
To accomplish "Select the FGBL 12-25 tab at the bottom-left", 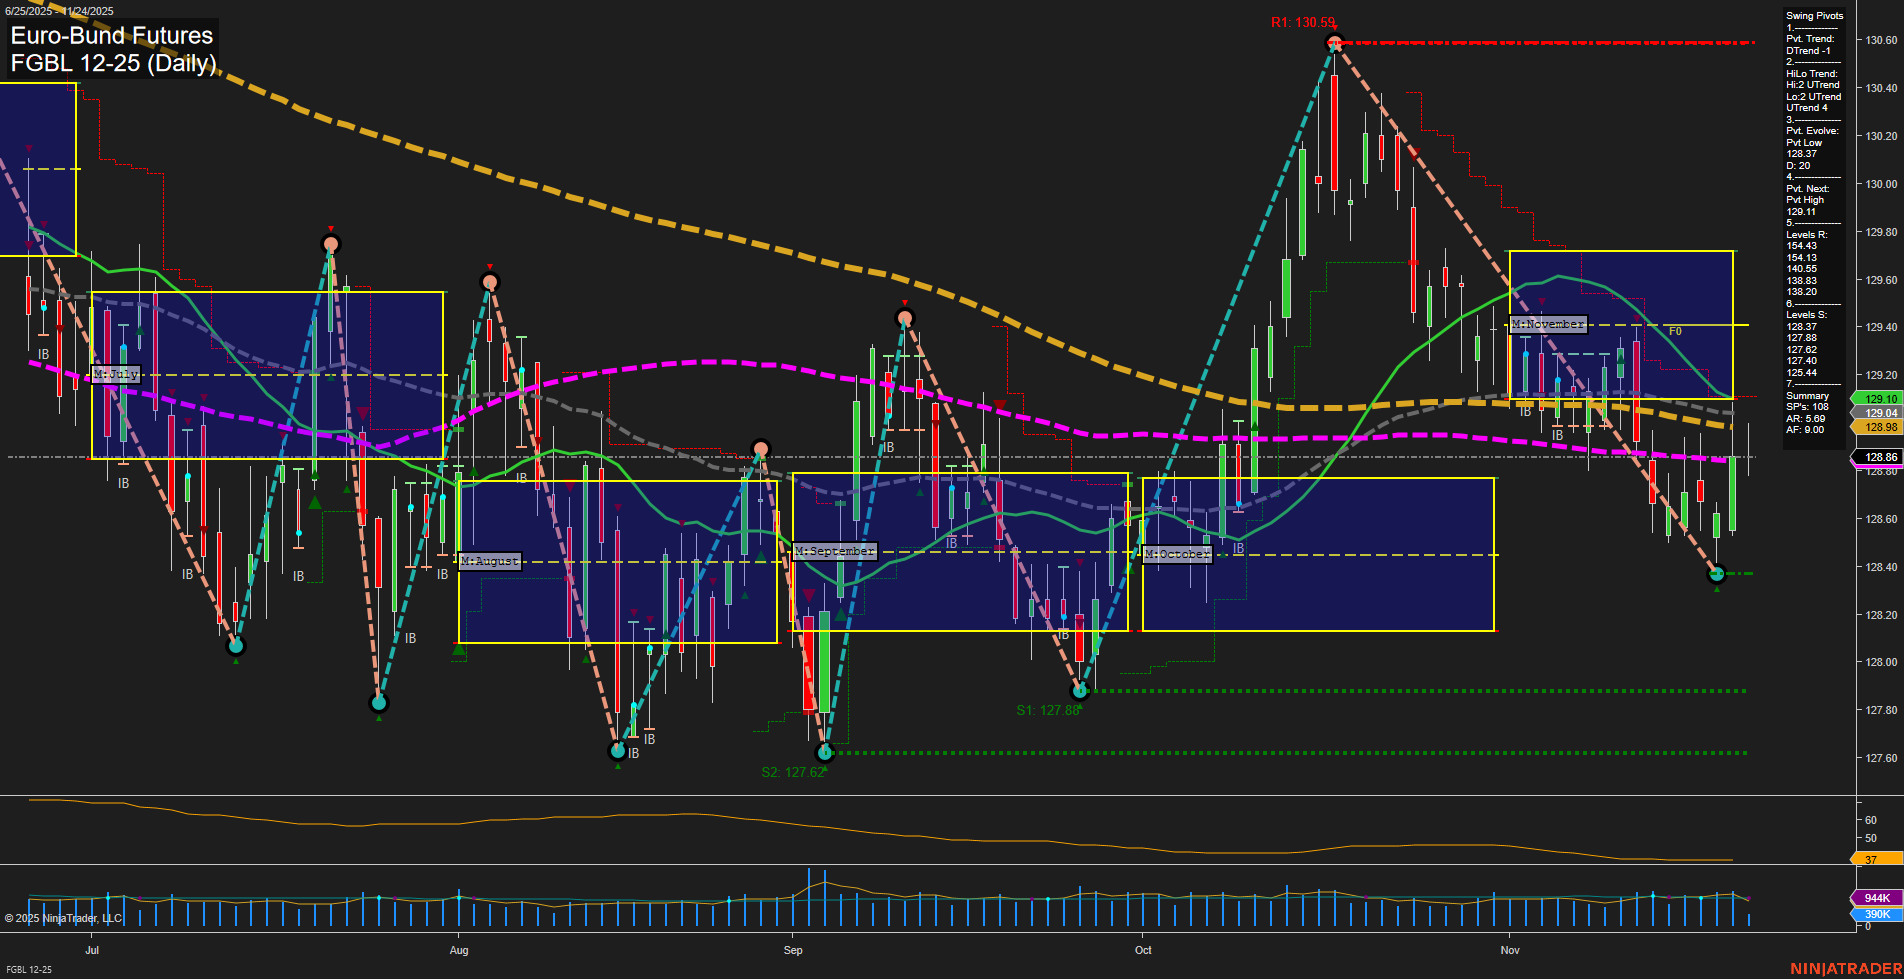I will click(28, 970).
